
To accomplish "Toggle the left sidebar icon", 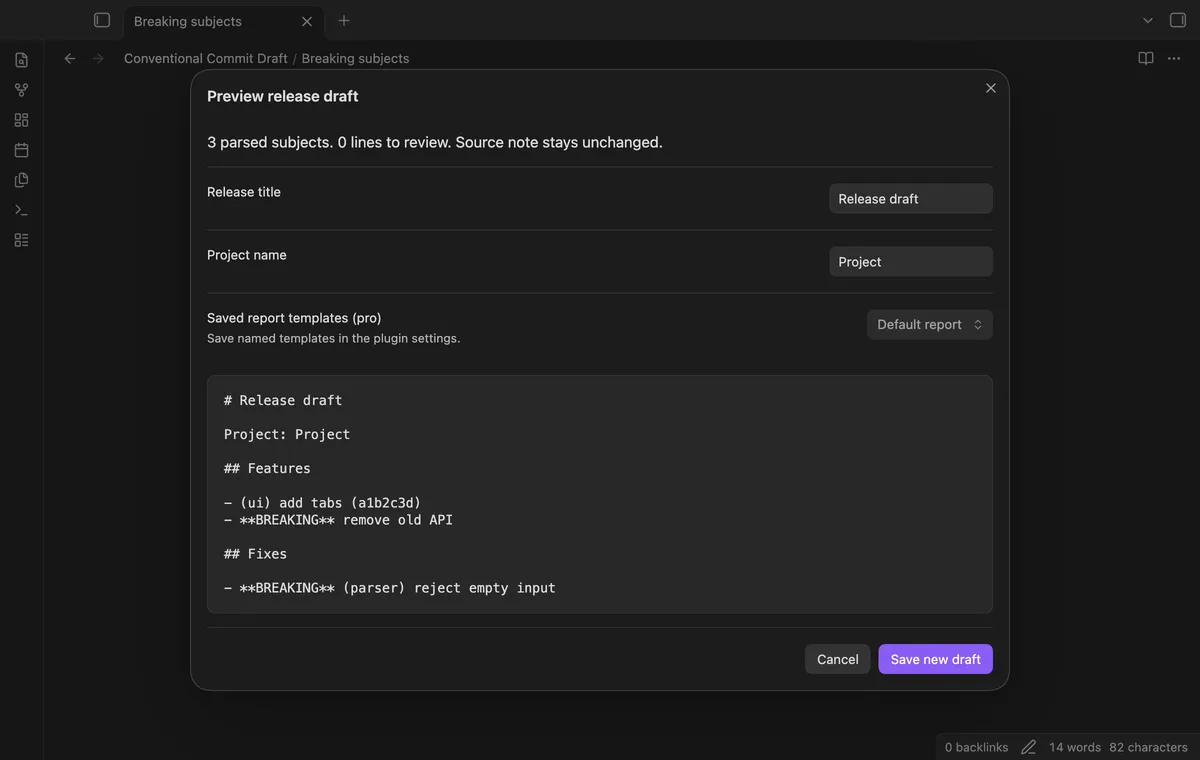I will pyautogui.click(x=102, y=20).
